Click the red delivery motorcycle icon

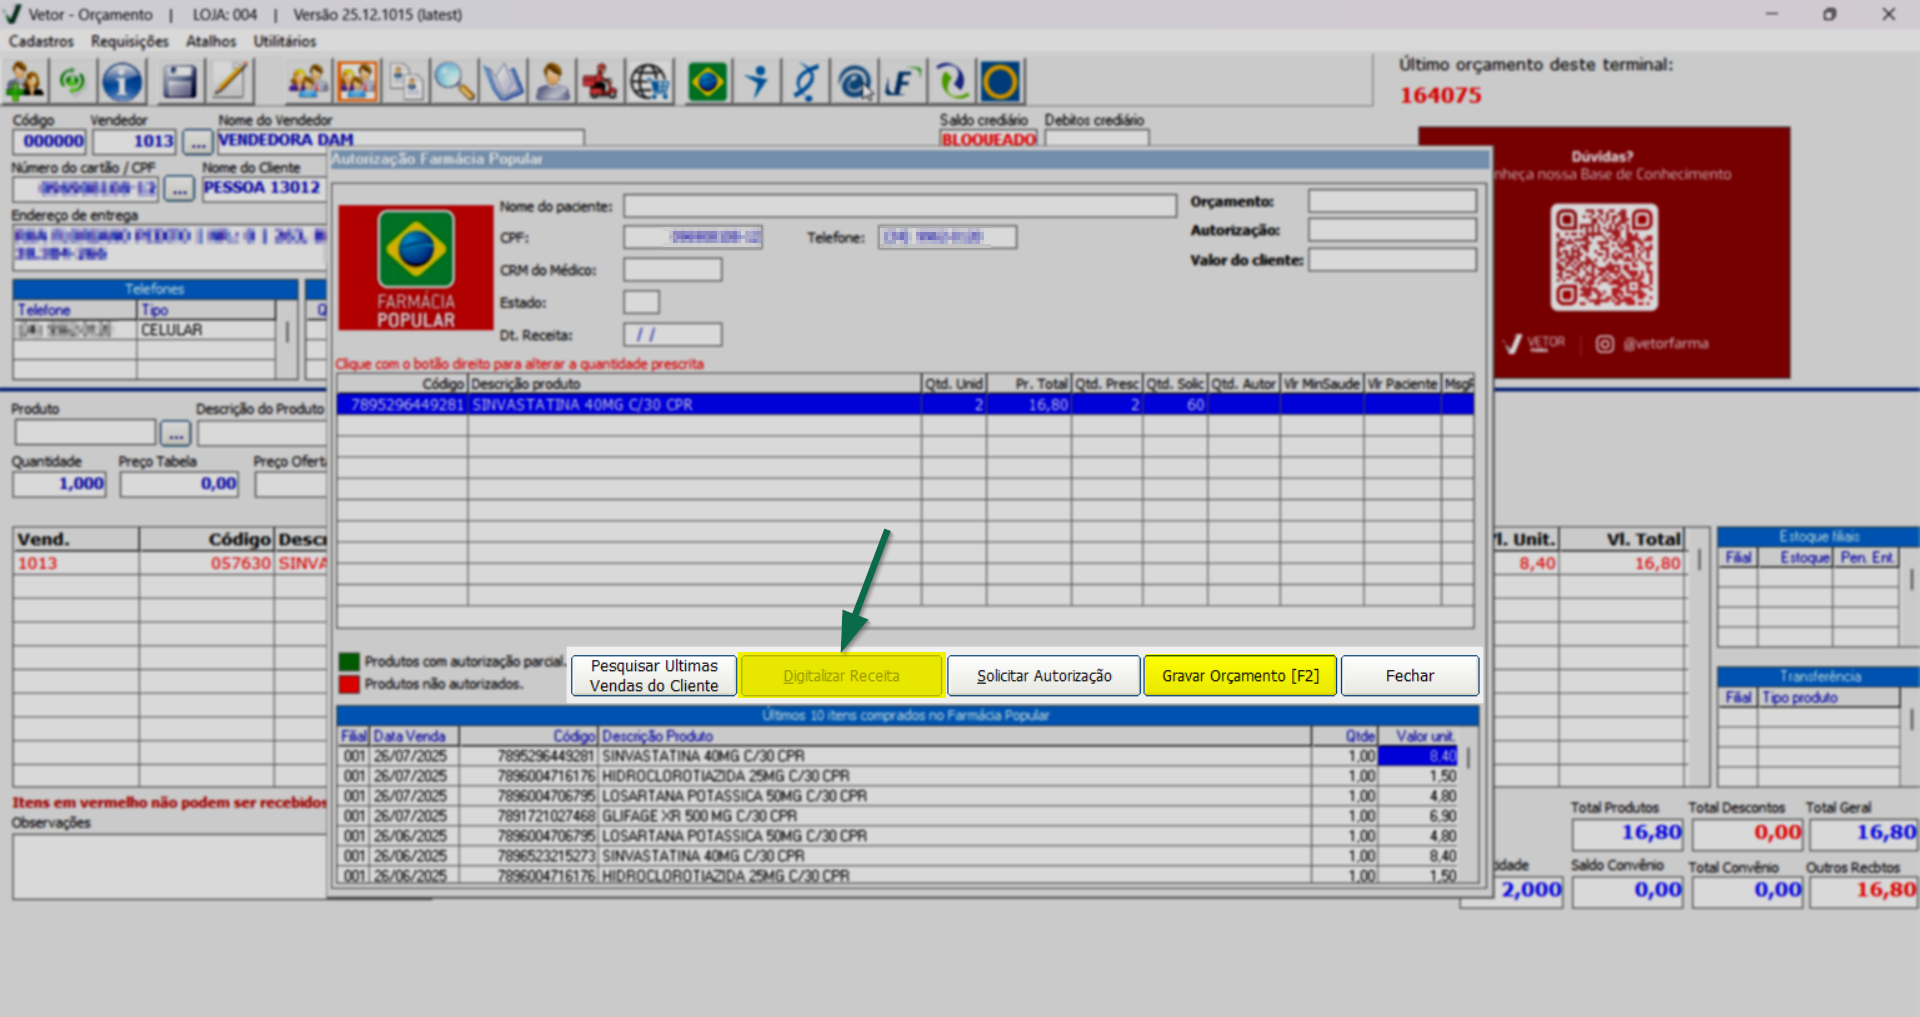(x=600, y=82)
